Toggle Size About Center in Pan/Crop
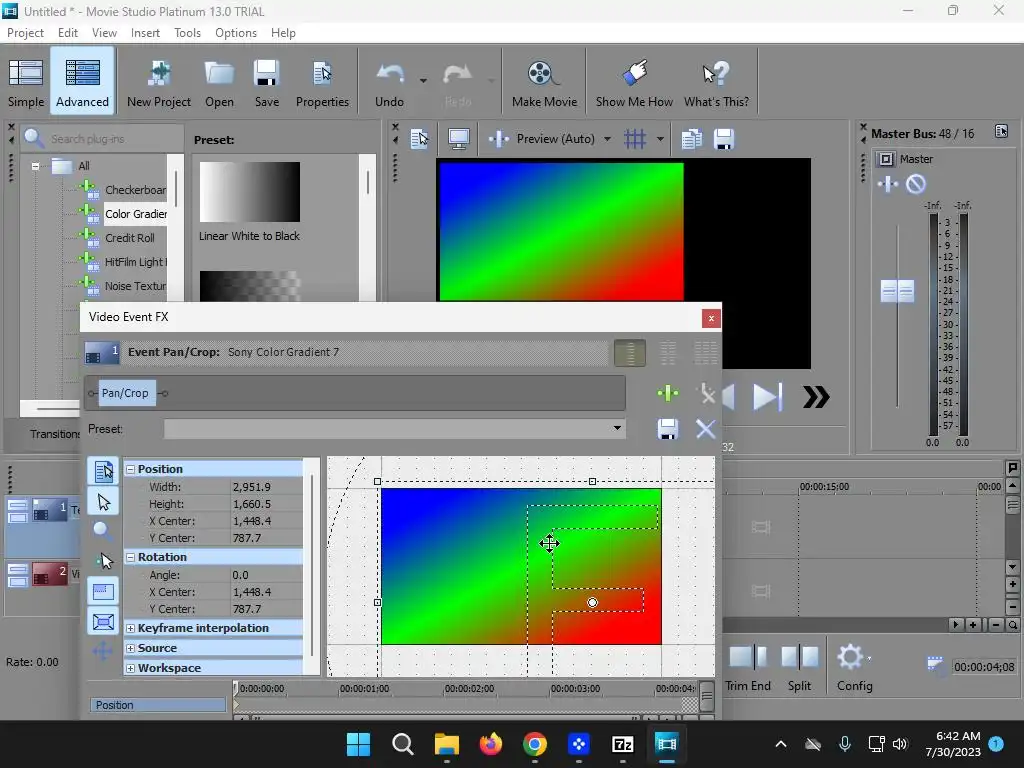Screen dimensions: 1024x768 [x=103, y=621]
